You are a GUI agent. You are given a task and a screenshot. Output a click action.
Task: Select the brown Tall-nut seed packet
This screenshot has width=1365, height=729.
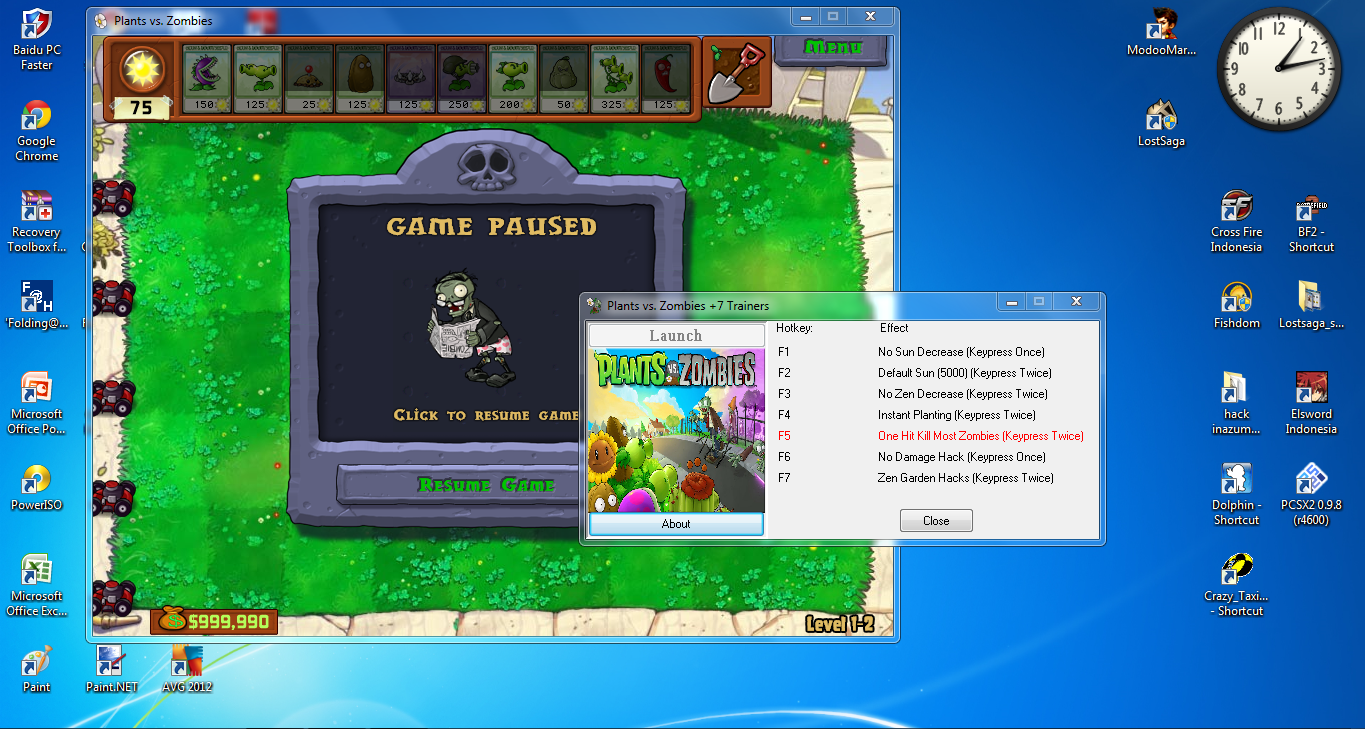pos(359,78)
